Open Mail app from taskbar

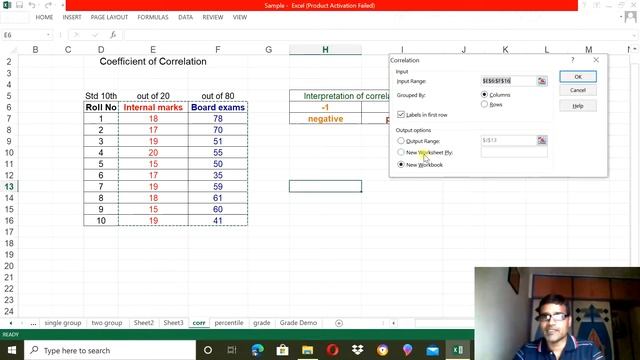433,350
